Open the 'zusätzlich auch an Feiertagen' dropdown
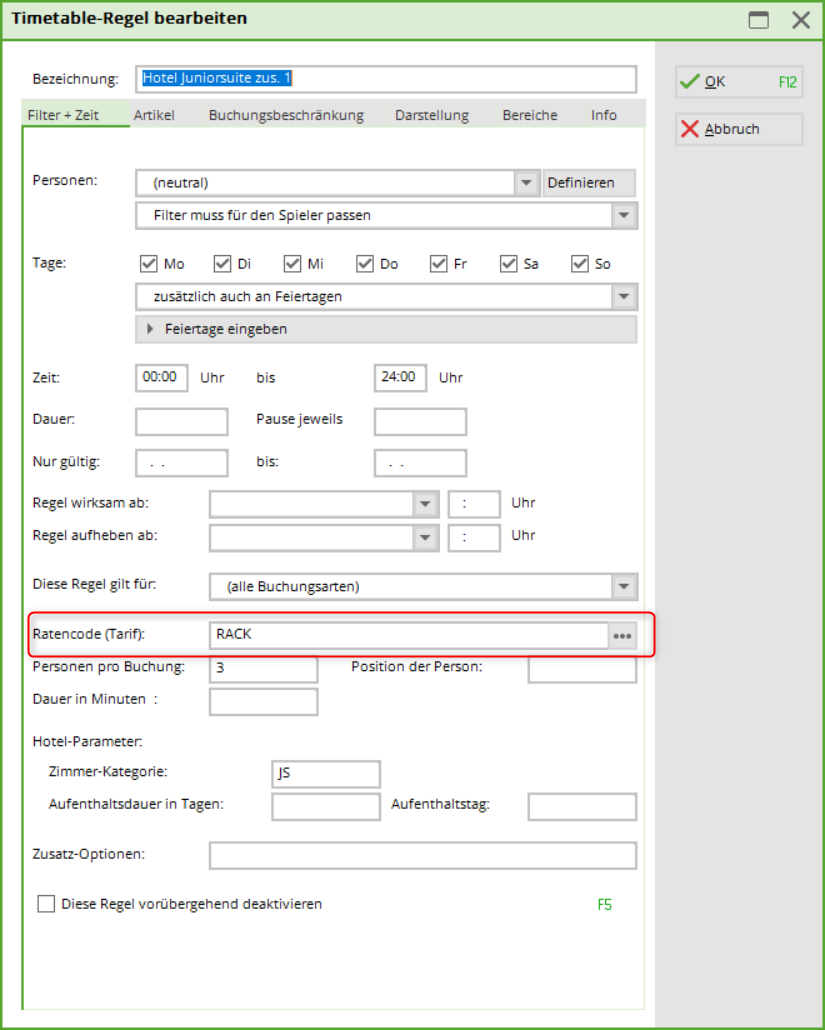 [x=624, y=297]
